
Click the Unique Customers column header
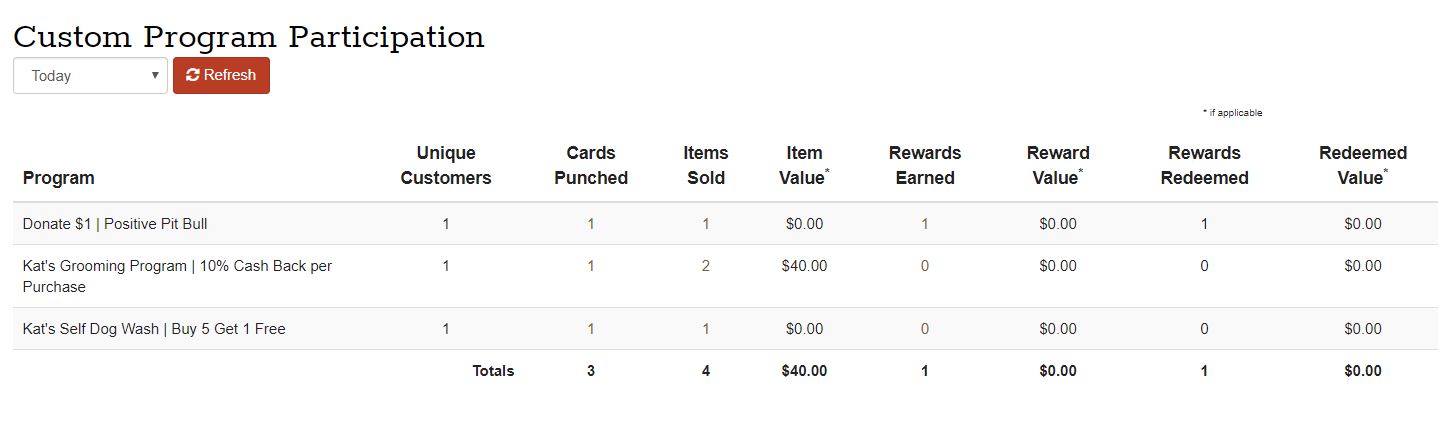pyautogui.click(x=446, y=166)
